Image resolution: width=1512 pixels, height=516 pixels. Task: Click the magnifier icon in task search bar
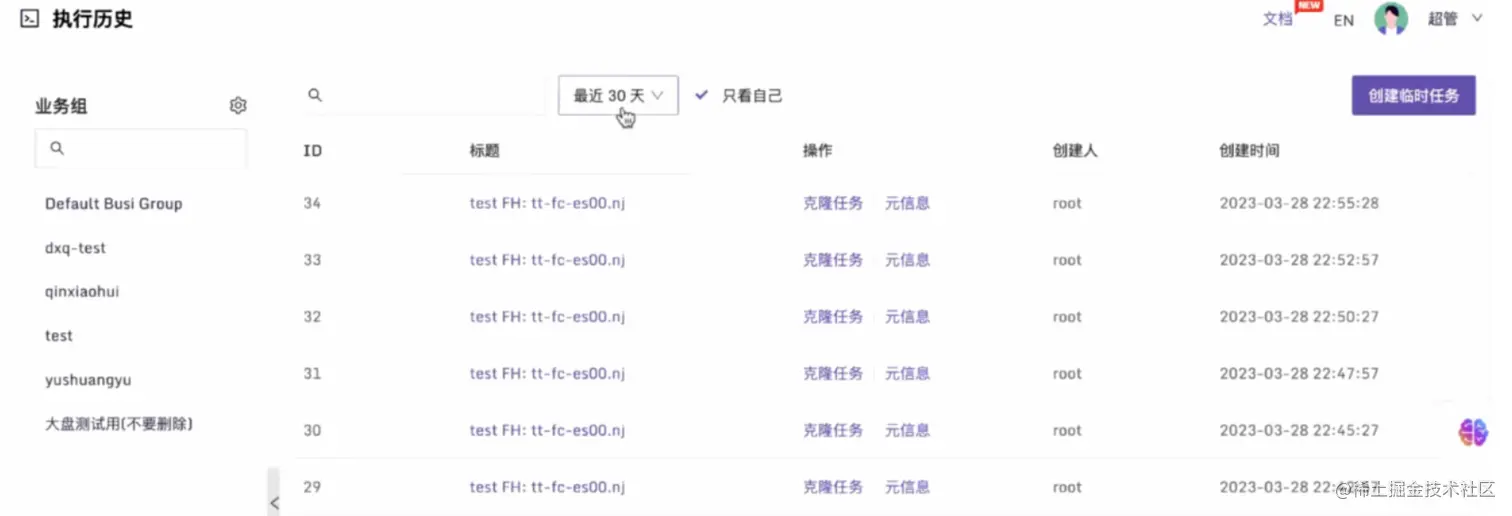point(315,95)
